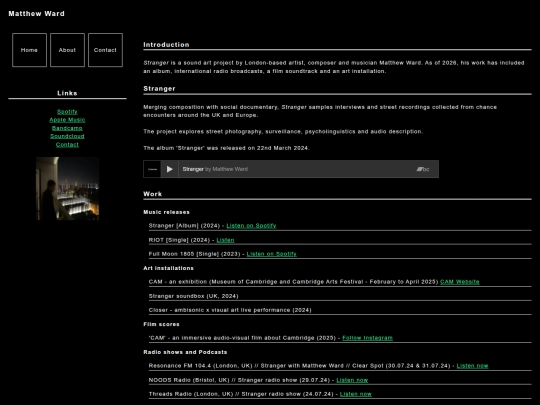Open the Listen link for RIOT single
This screenshot has width=540, height=405.
225,240
